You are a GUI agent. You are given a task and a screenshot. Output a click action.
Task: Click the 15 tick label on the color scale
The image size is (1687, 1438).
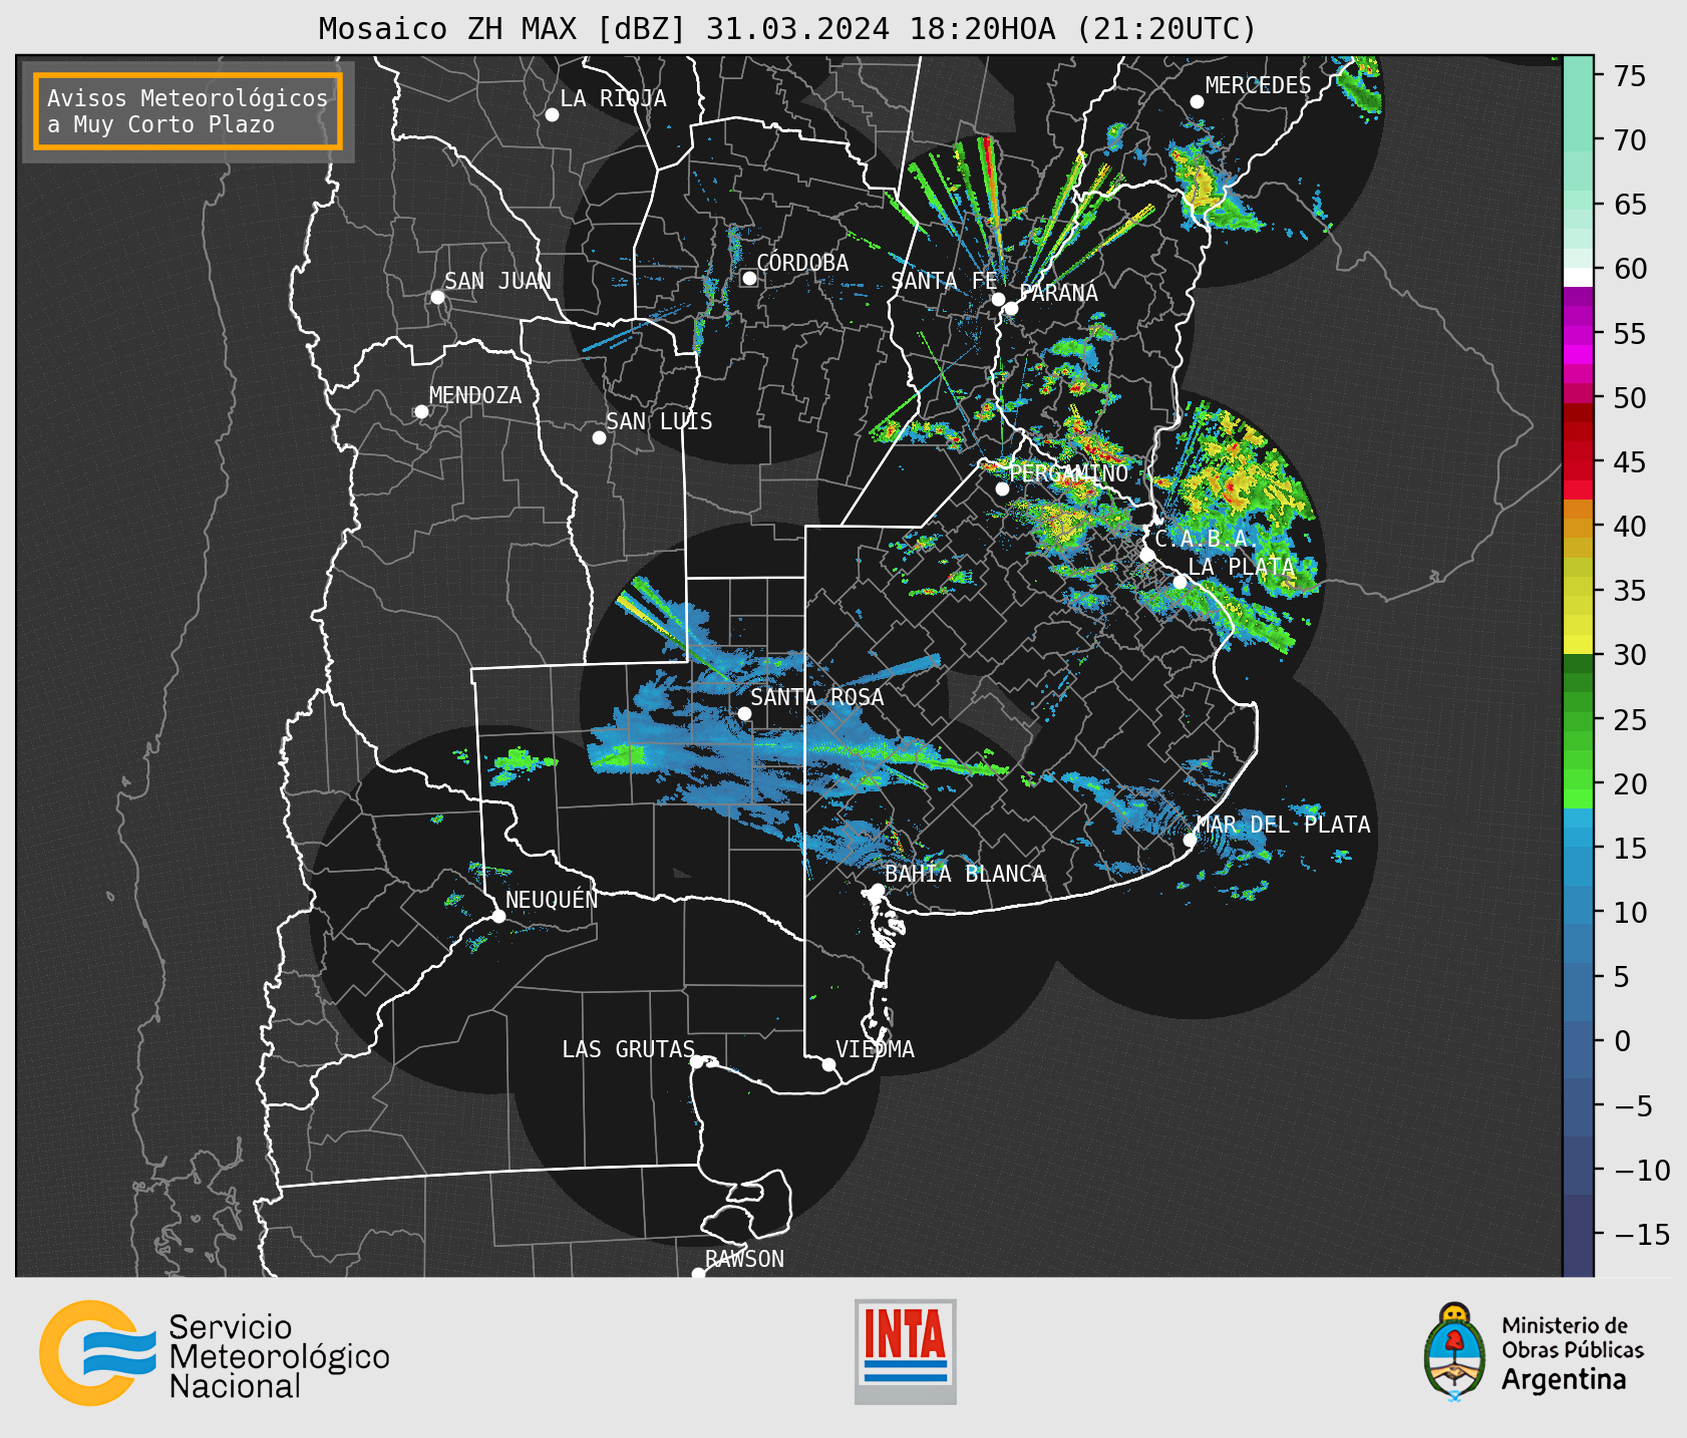[x=1630, y=849]
